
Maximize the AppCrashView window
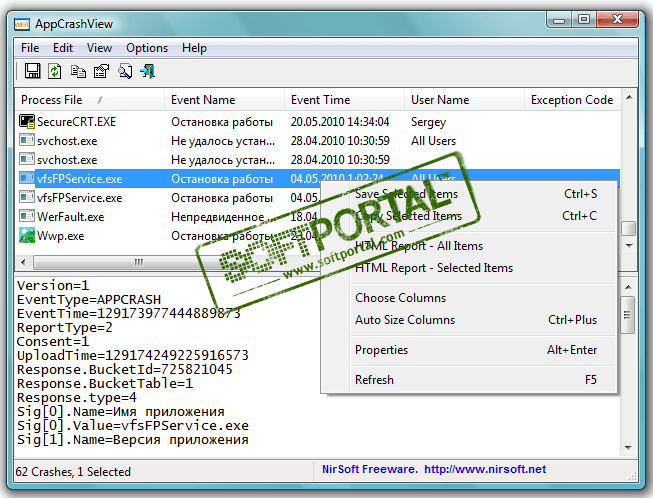(584, 20)
